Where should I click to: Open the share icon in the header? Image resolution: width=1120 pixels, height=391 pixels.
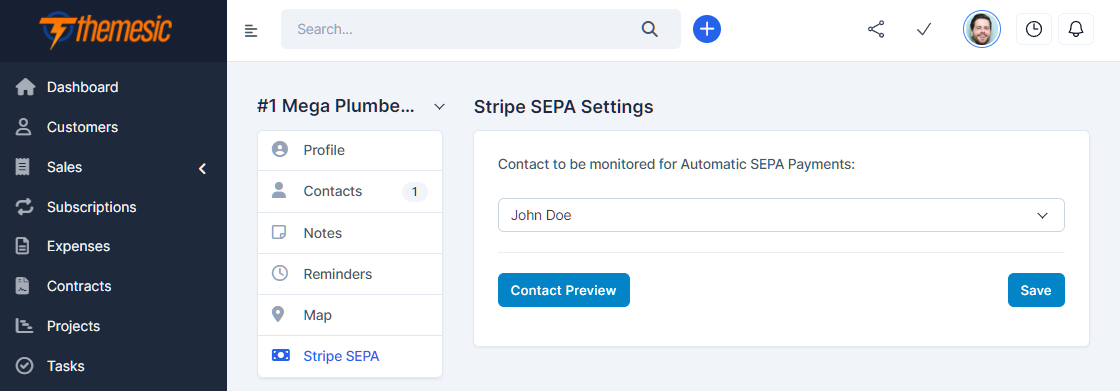(x=876, y=29)
